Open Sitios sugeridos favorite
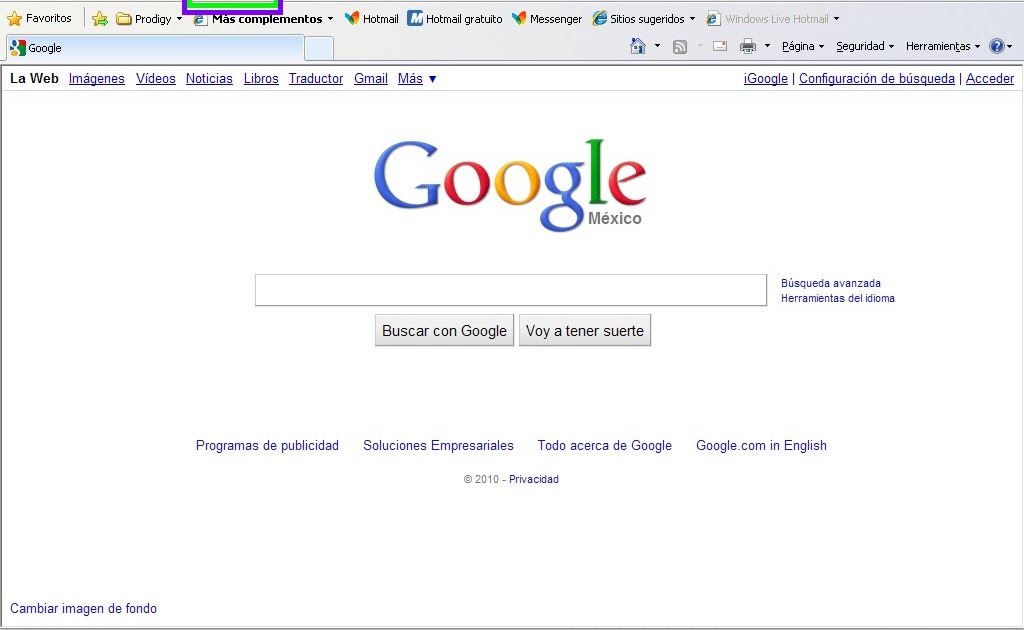 click(x=639, y=19)
